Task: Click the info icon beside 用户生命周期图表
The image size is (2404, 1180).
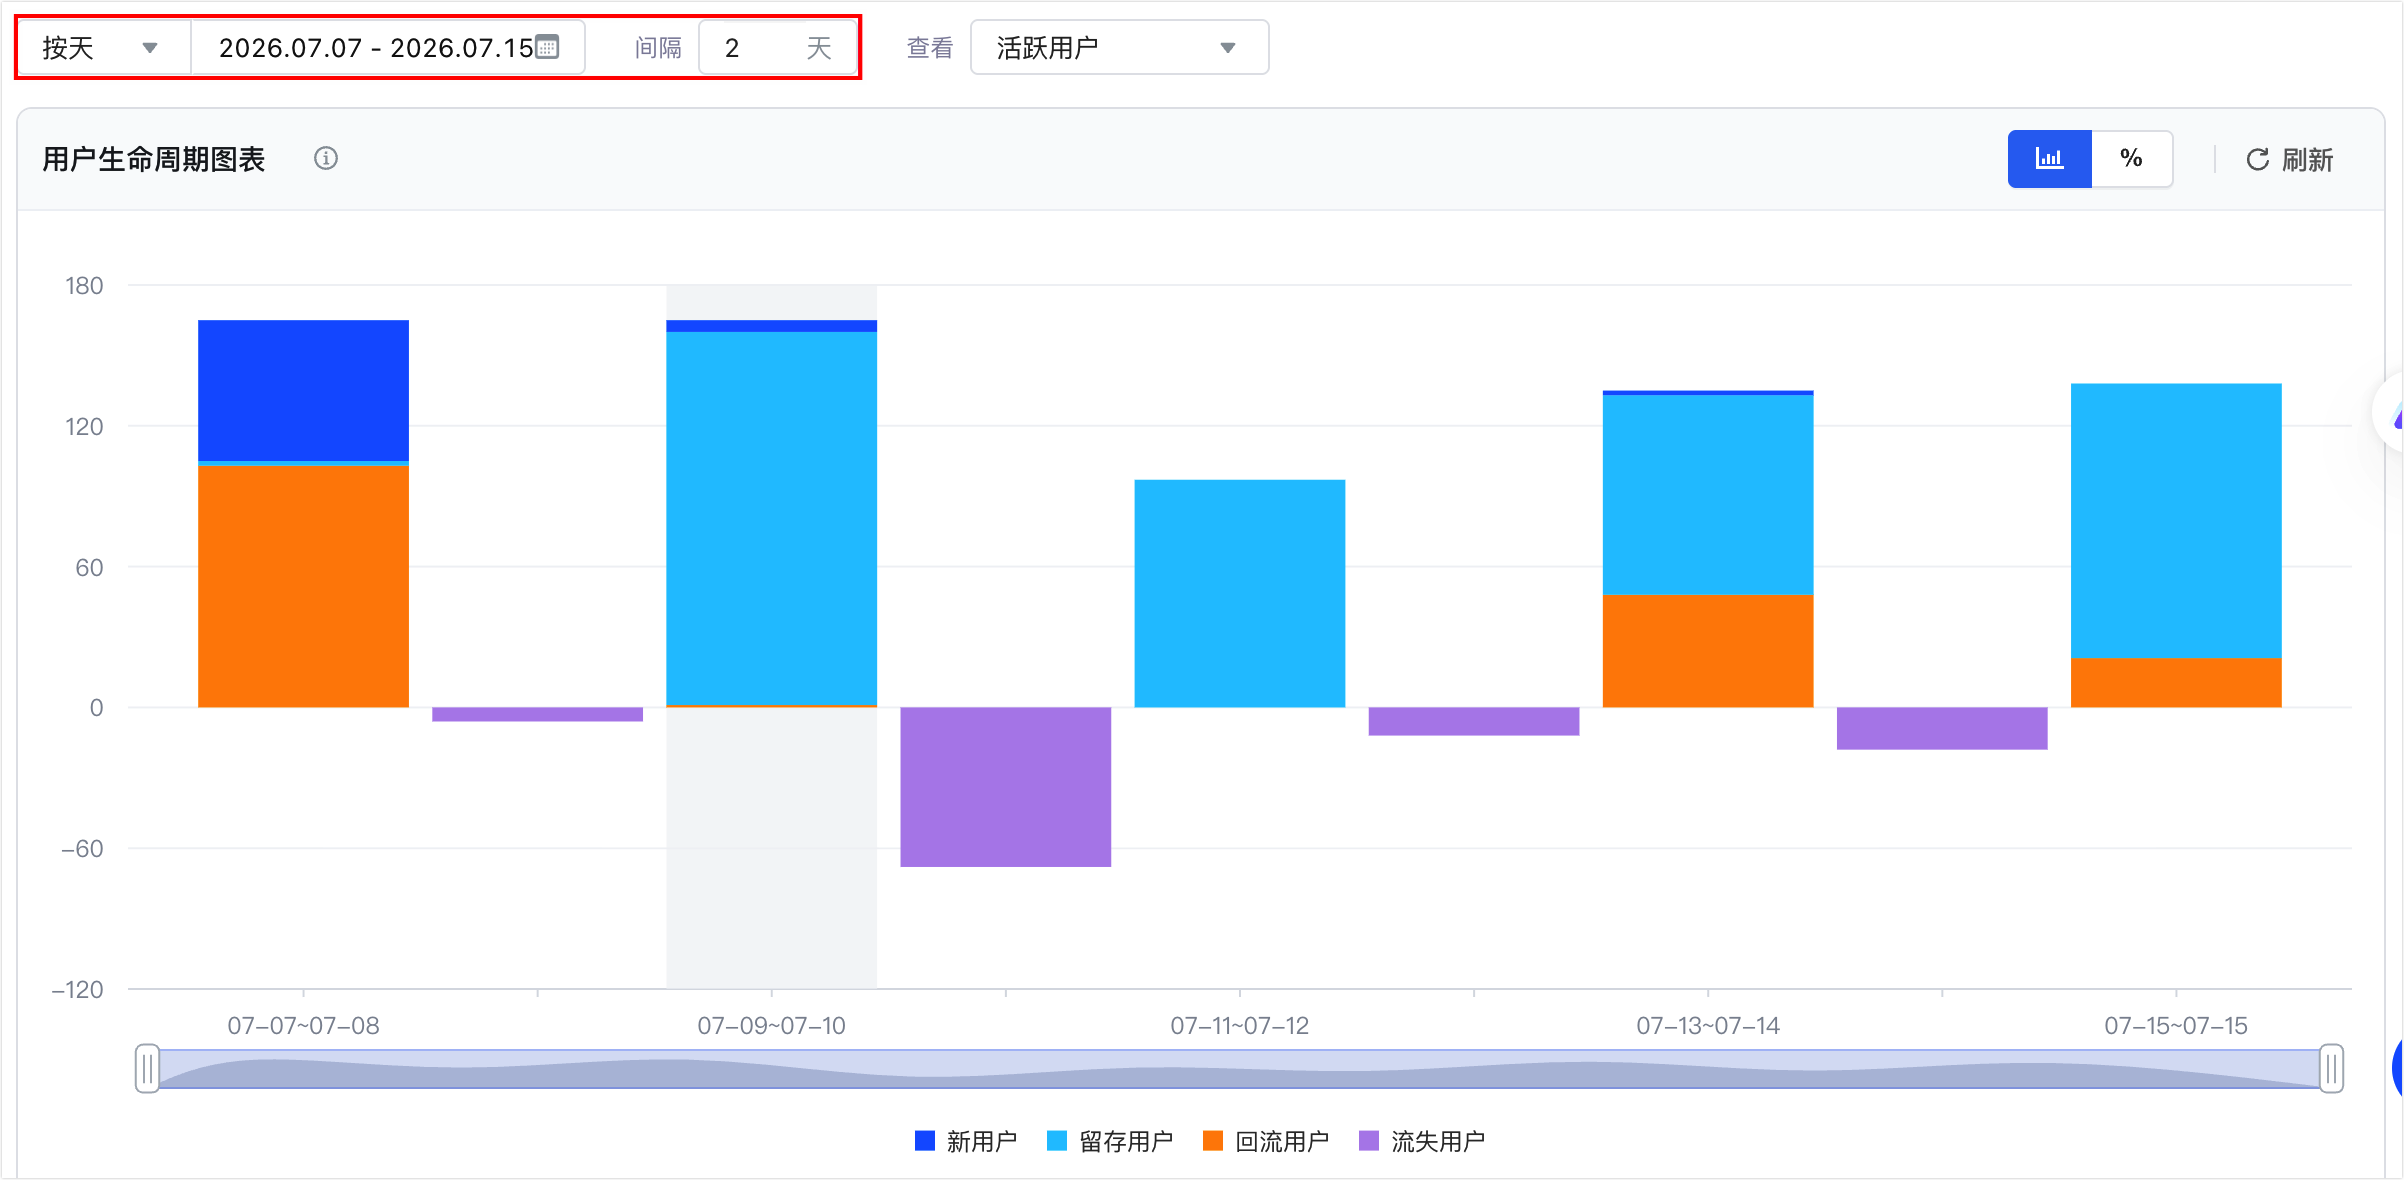Action: pyautogui.click(x=326, y=158)
